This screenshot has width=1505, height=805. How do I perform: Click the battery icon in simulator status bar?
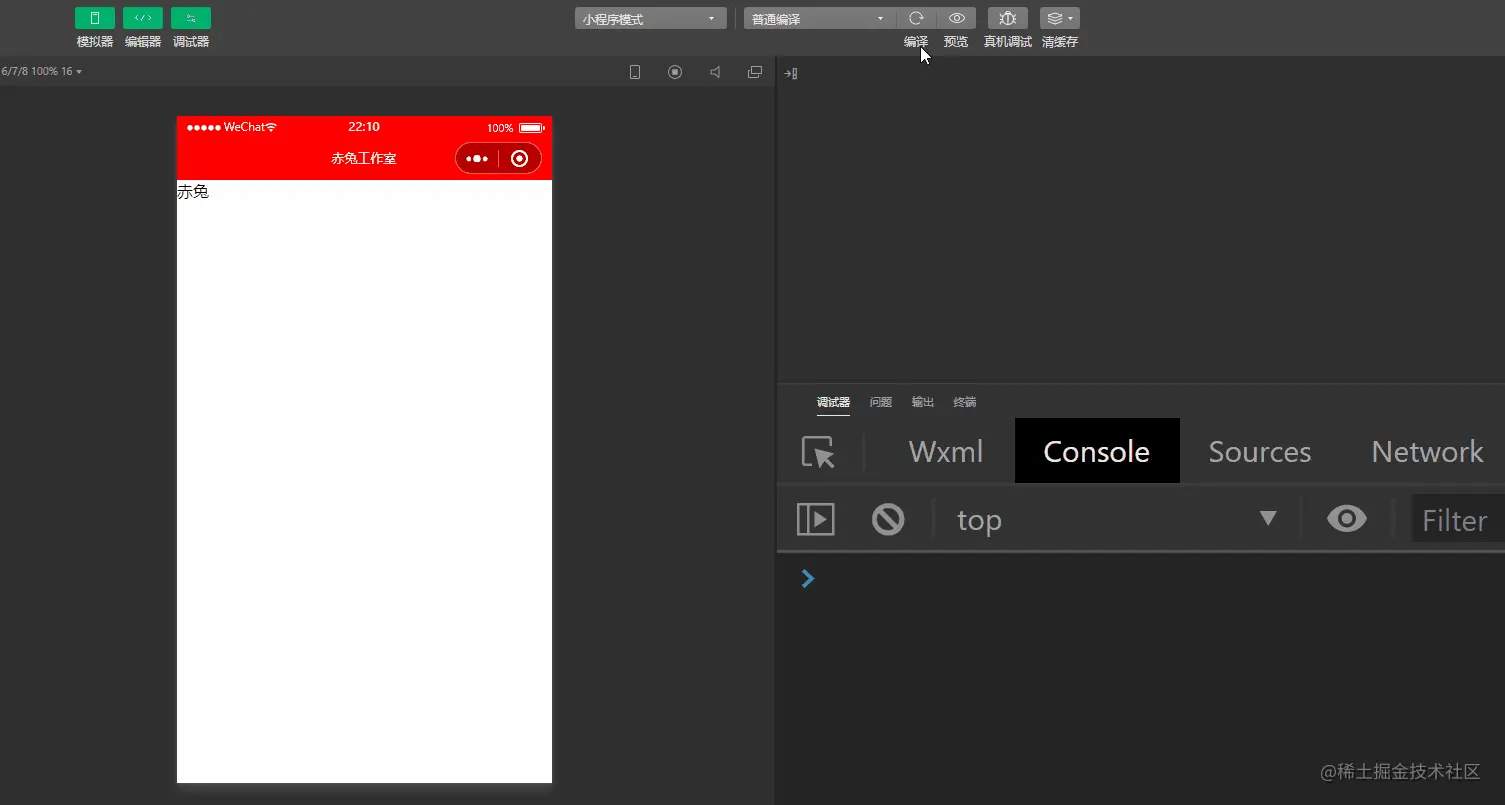[x=531, y=128]
